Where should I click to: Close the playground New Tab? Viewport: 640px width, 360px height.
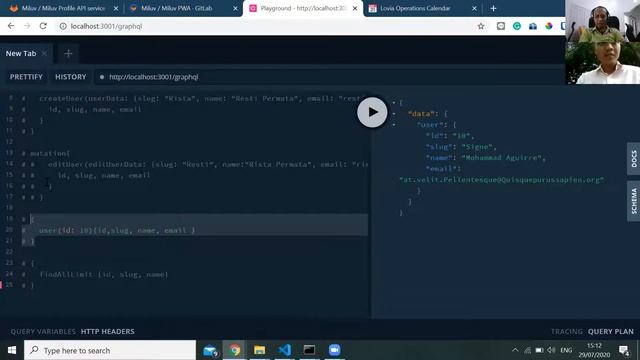(x=44, y=53)
